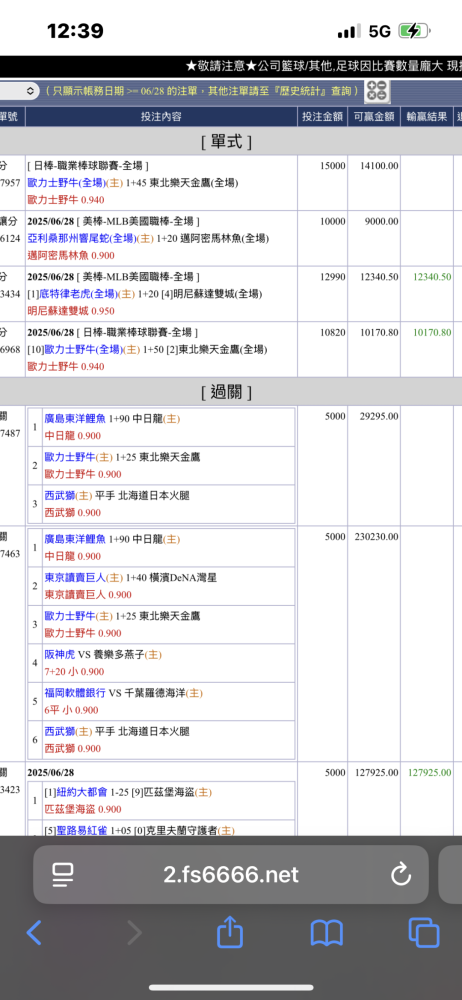462x1000 pixels.
Task: Open Safari share sheet
Action: pos(230,932)
